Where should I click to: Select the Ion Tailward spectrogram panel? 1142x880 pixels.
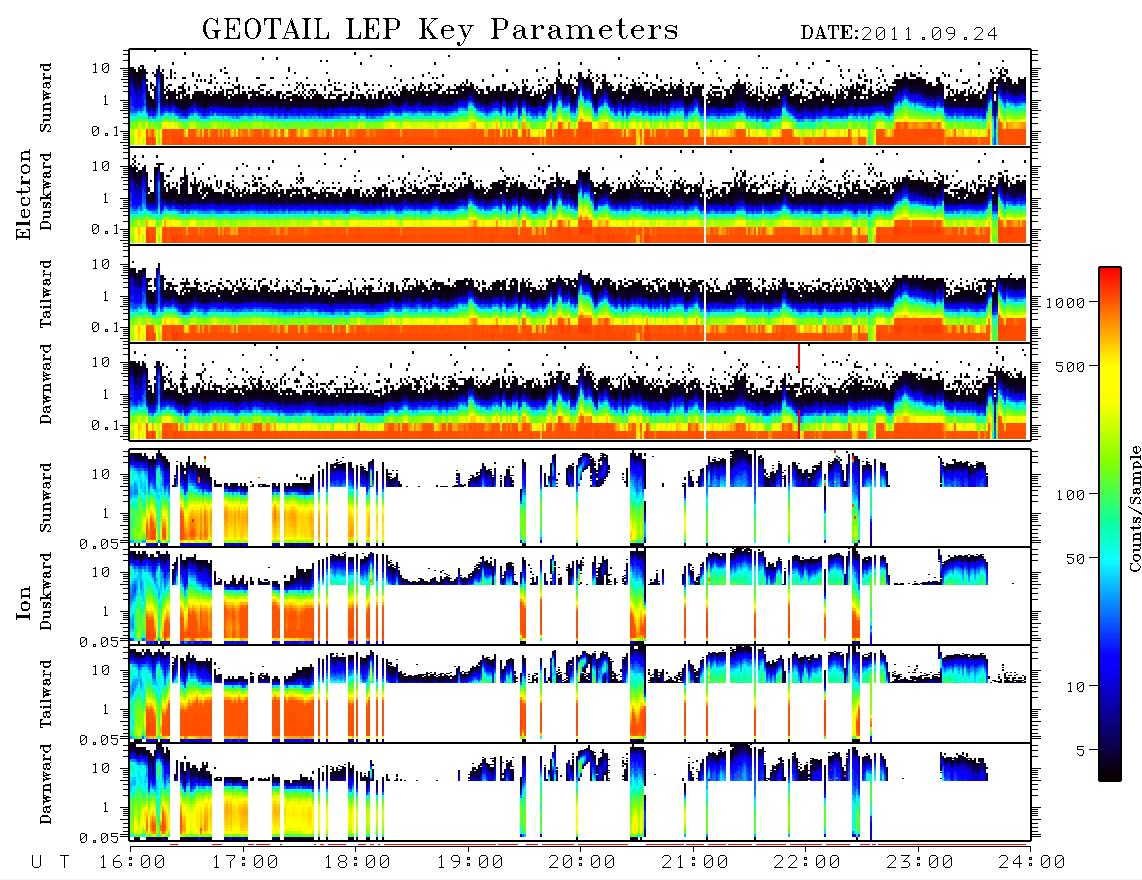point(580,694)
